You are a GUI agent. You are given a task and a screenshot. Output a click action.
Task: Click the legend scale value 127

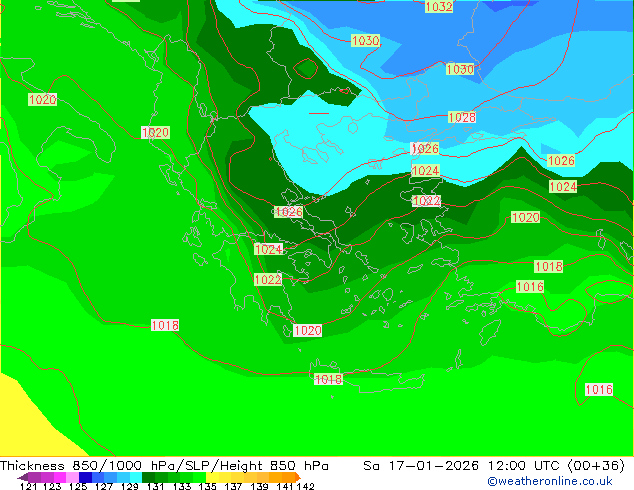click(x=104, y=486)
